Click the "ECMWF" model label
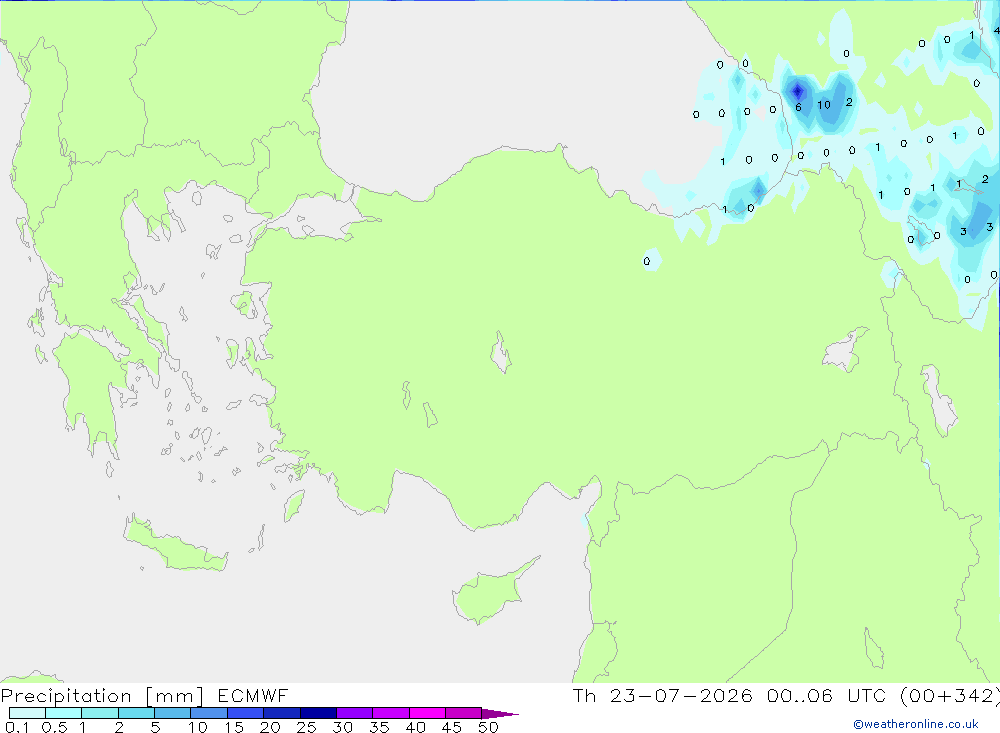 pyautogui.click(x=253, y=695)
